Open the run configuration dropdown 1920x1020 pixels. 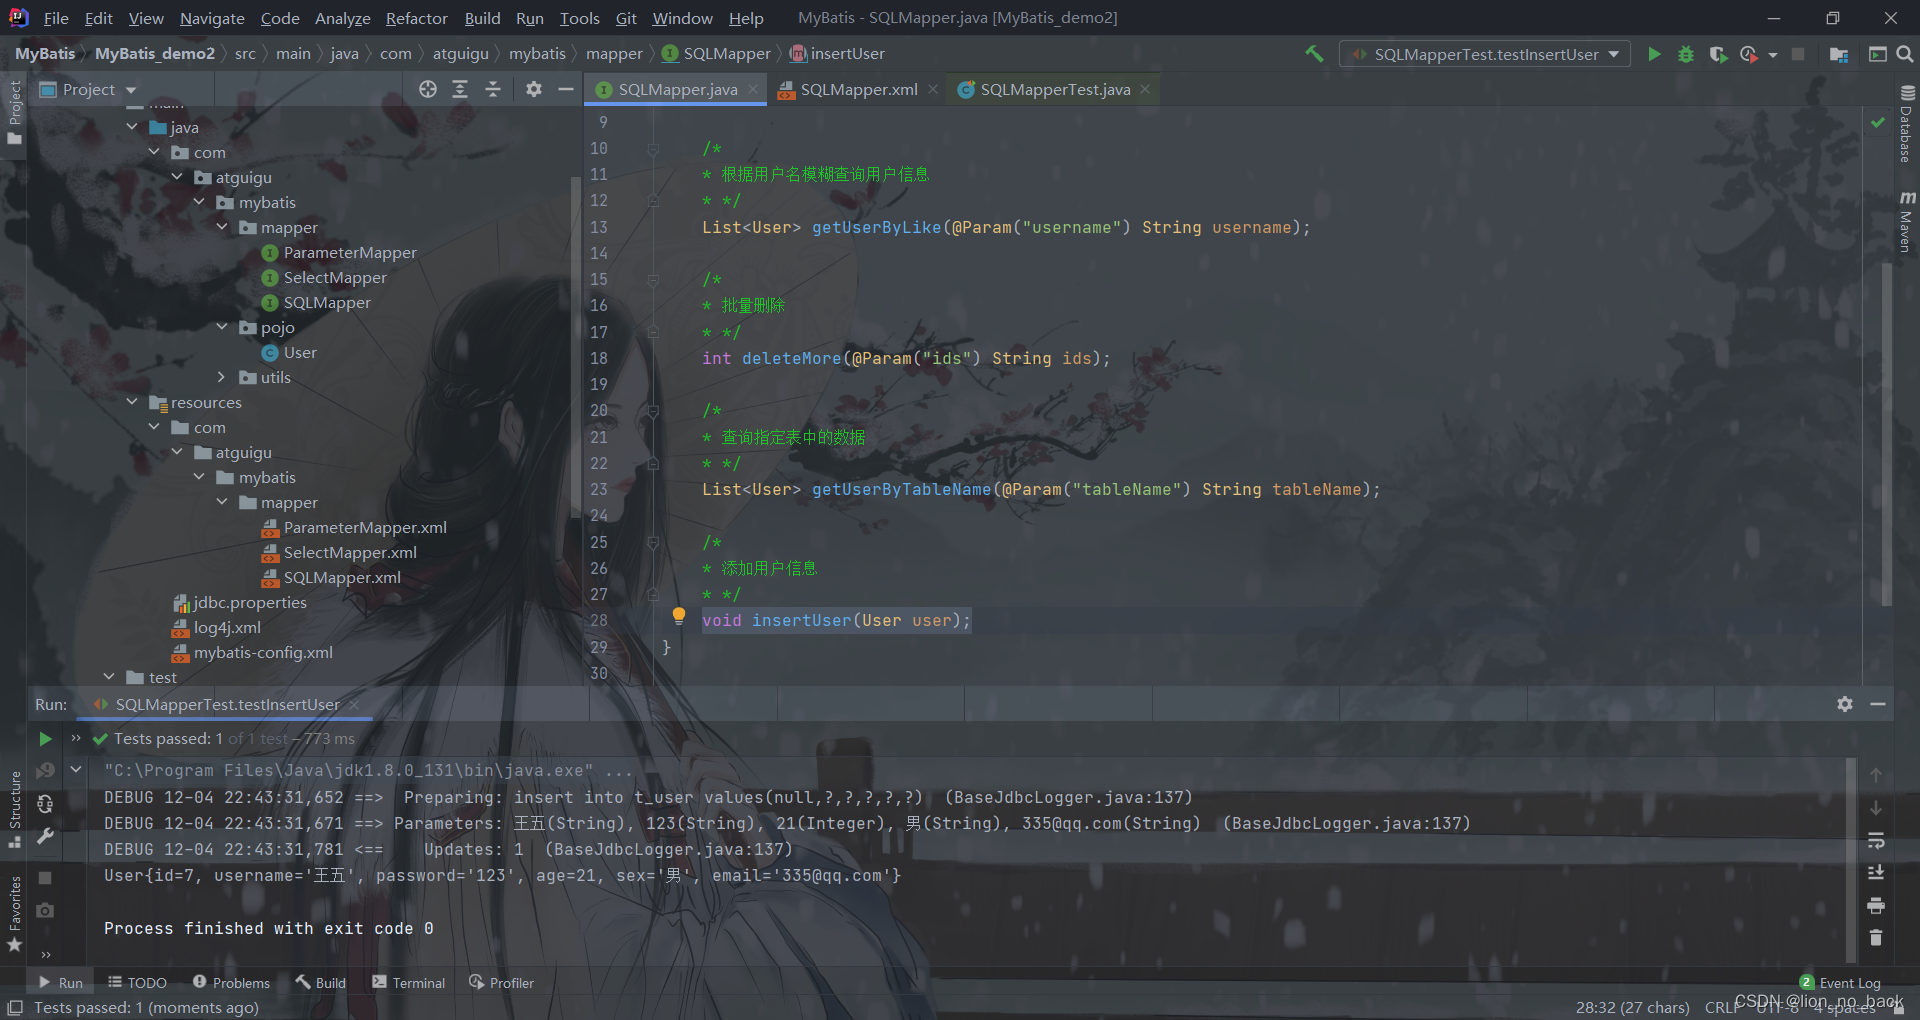point(1485,54)
